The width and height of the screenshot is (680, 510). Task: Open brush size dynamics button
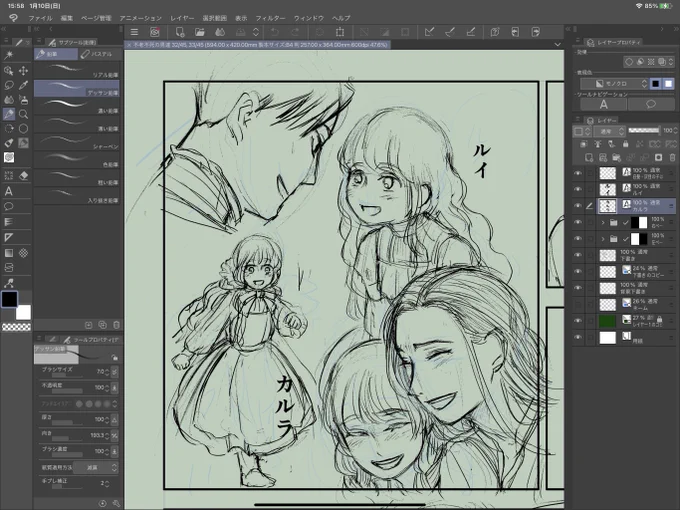tap(114, 372)
